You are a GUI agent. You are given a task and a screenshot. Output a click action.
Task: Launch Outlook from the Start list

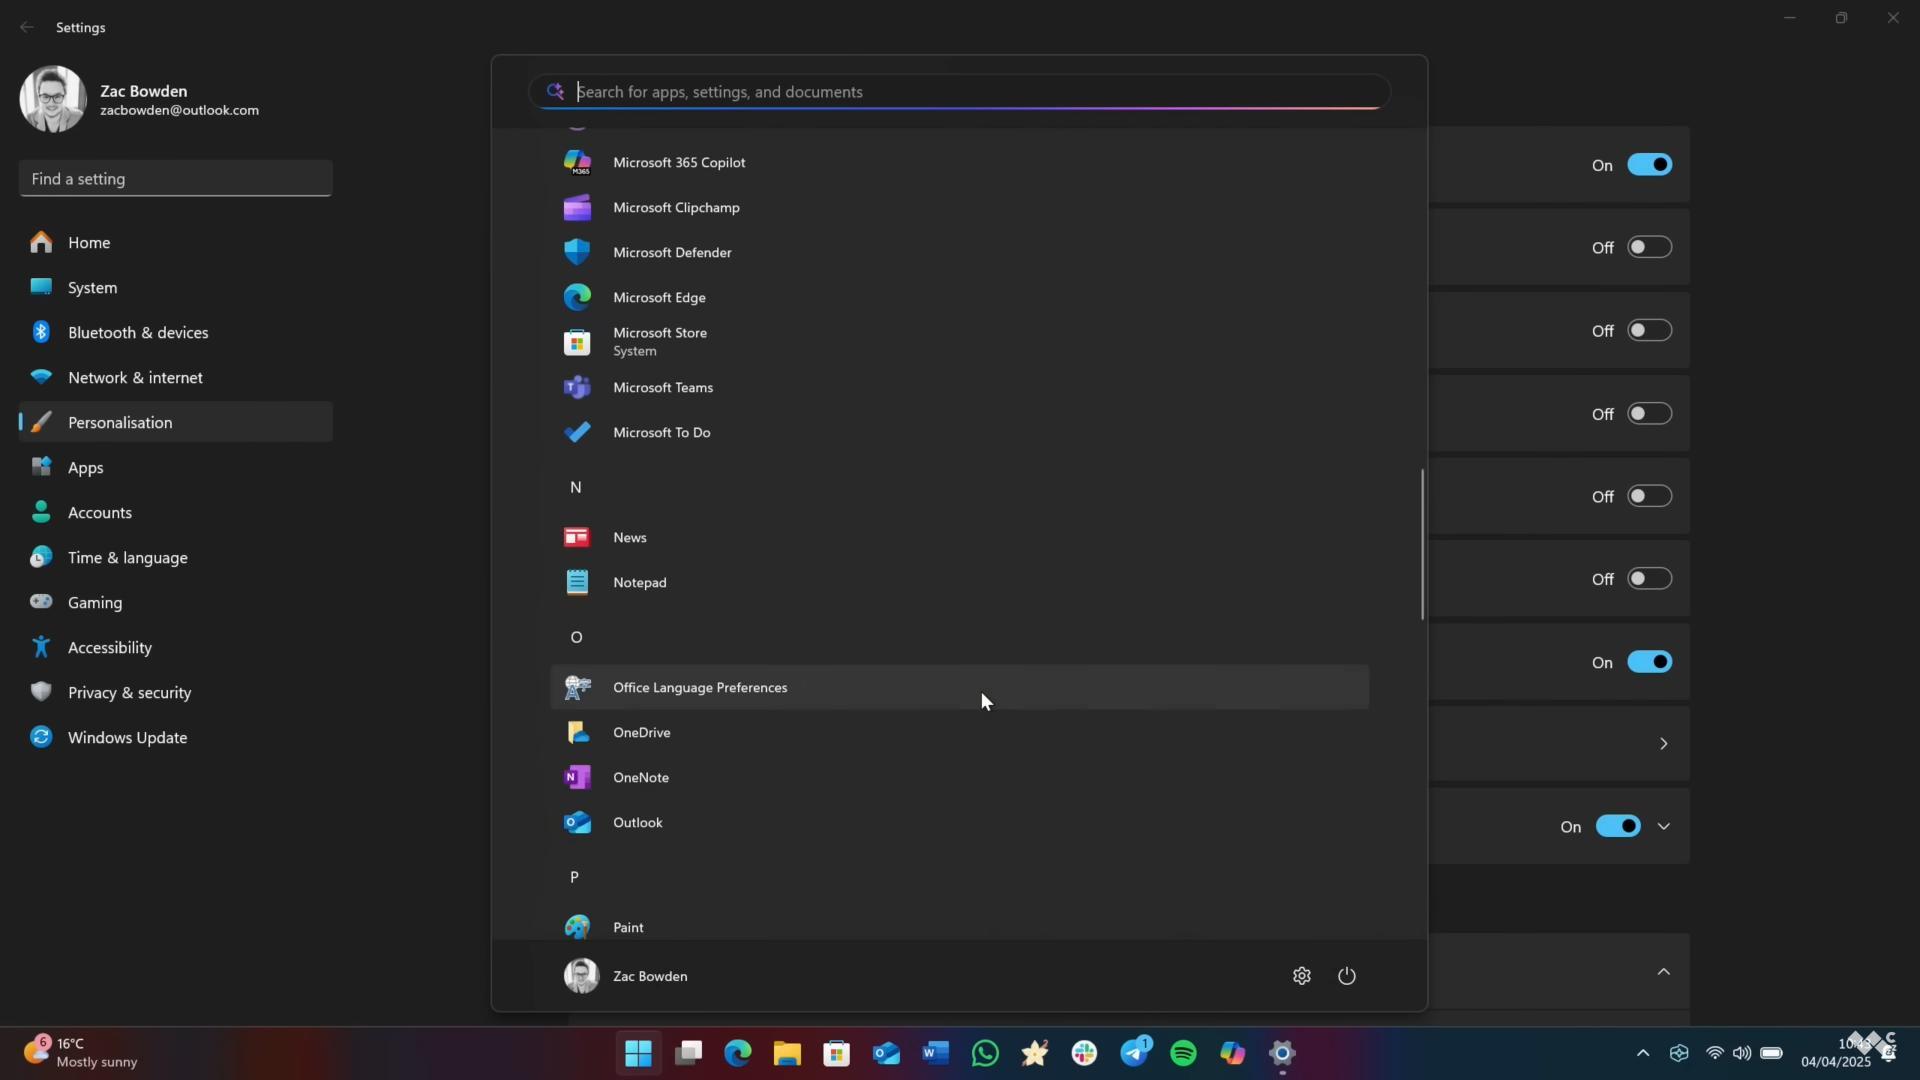tap(959, 822)
